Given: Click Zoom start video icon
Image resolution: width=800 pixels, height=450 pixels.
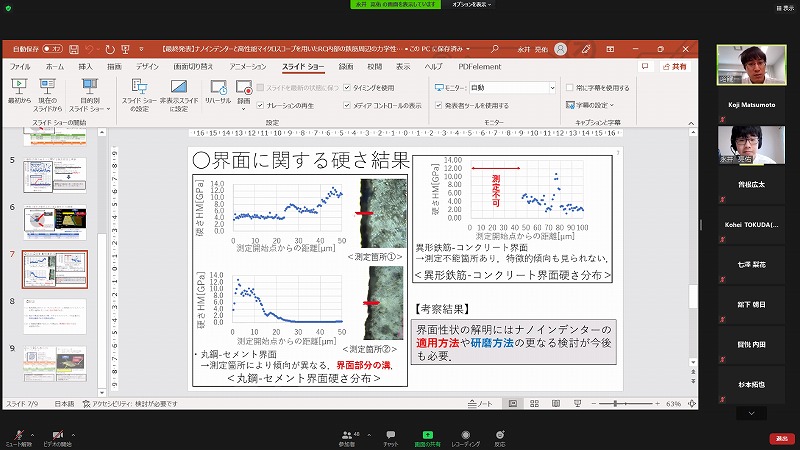Looking at the screenshot, I should (x=58, y=435).
